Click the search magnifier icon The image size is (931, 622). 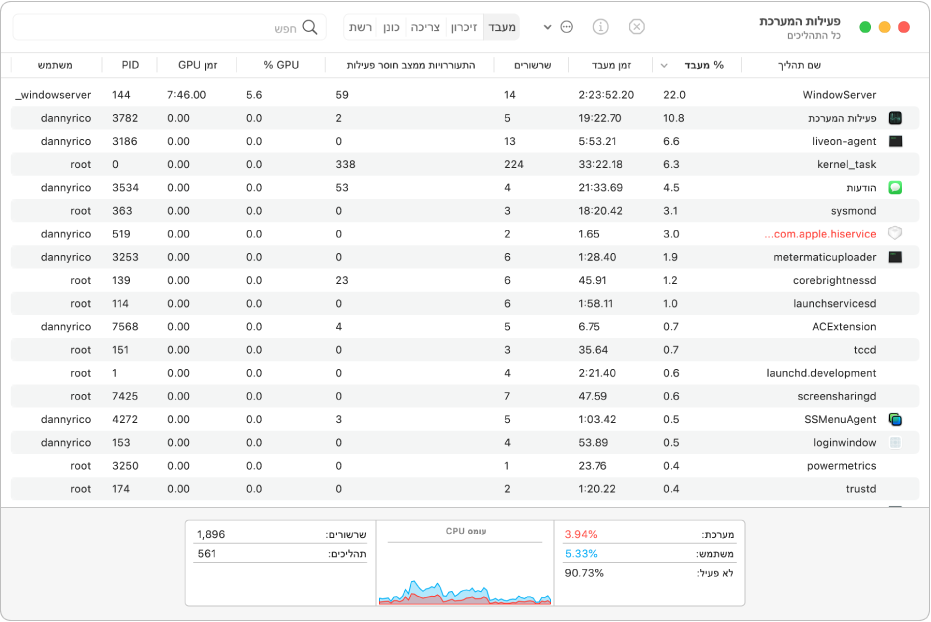click(x=310, y=27)
